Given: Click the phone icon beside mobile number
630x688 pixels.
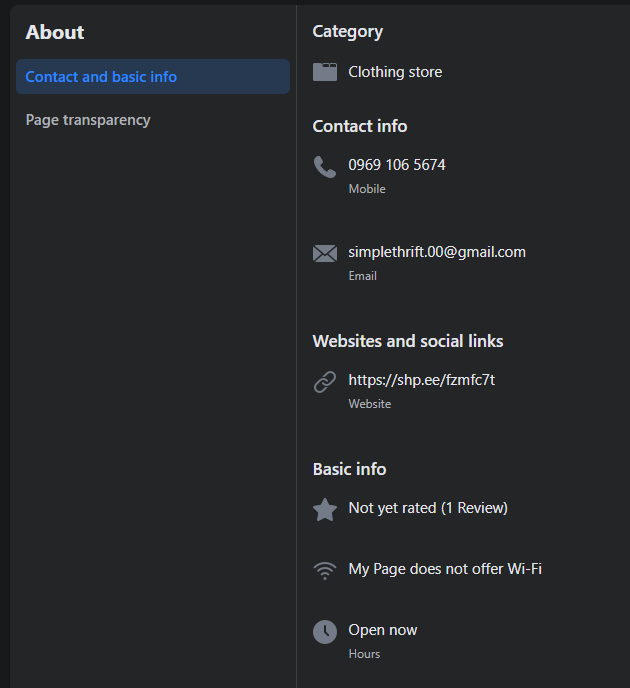Looking at the screenshot, I should [x=325, y=167].
